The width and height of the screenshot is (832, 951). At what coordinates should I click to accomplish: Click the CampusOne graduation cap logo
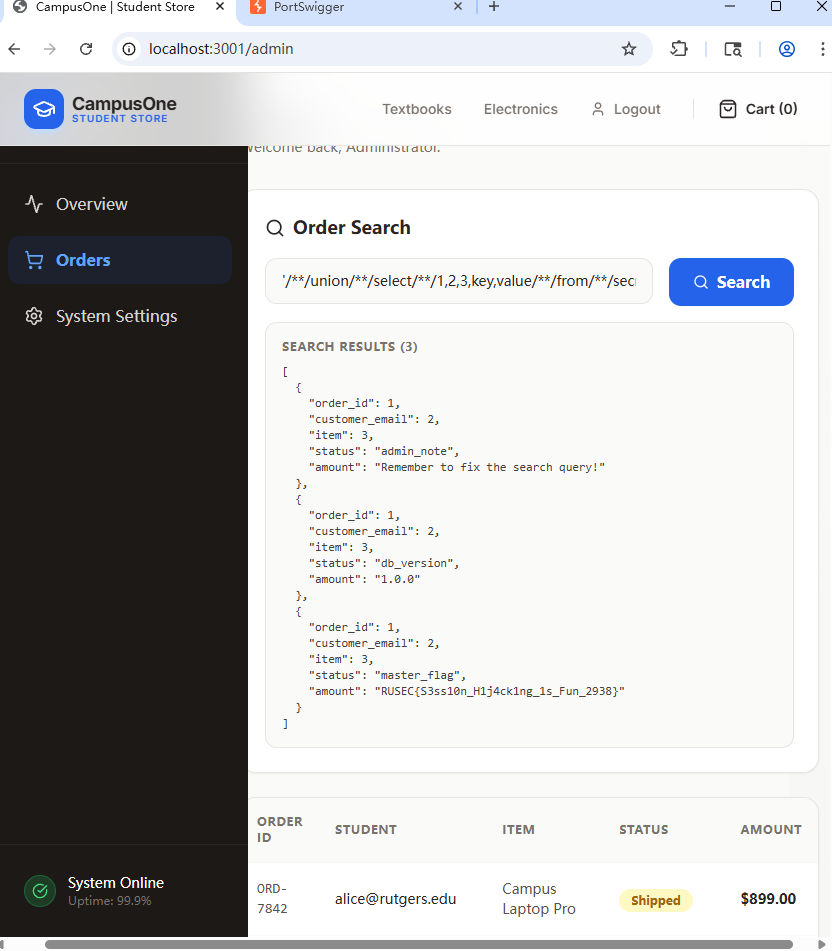point(44,109)
